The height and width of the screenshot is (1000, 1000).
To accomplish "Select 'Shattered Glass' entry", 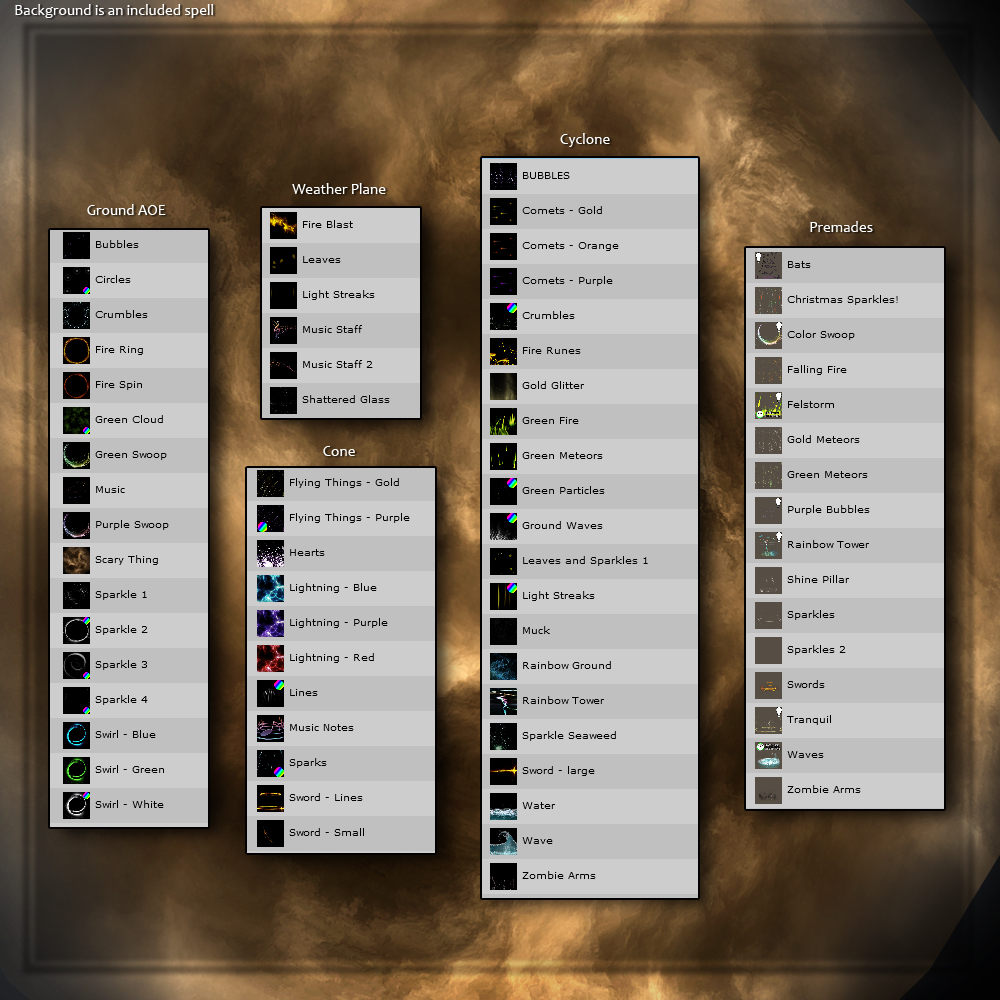I will (341, 401).
